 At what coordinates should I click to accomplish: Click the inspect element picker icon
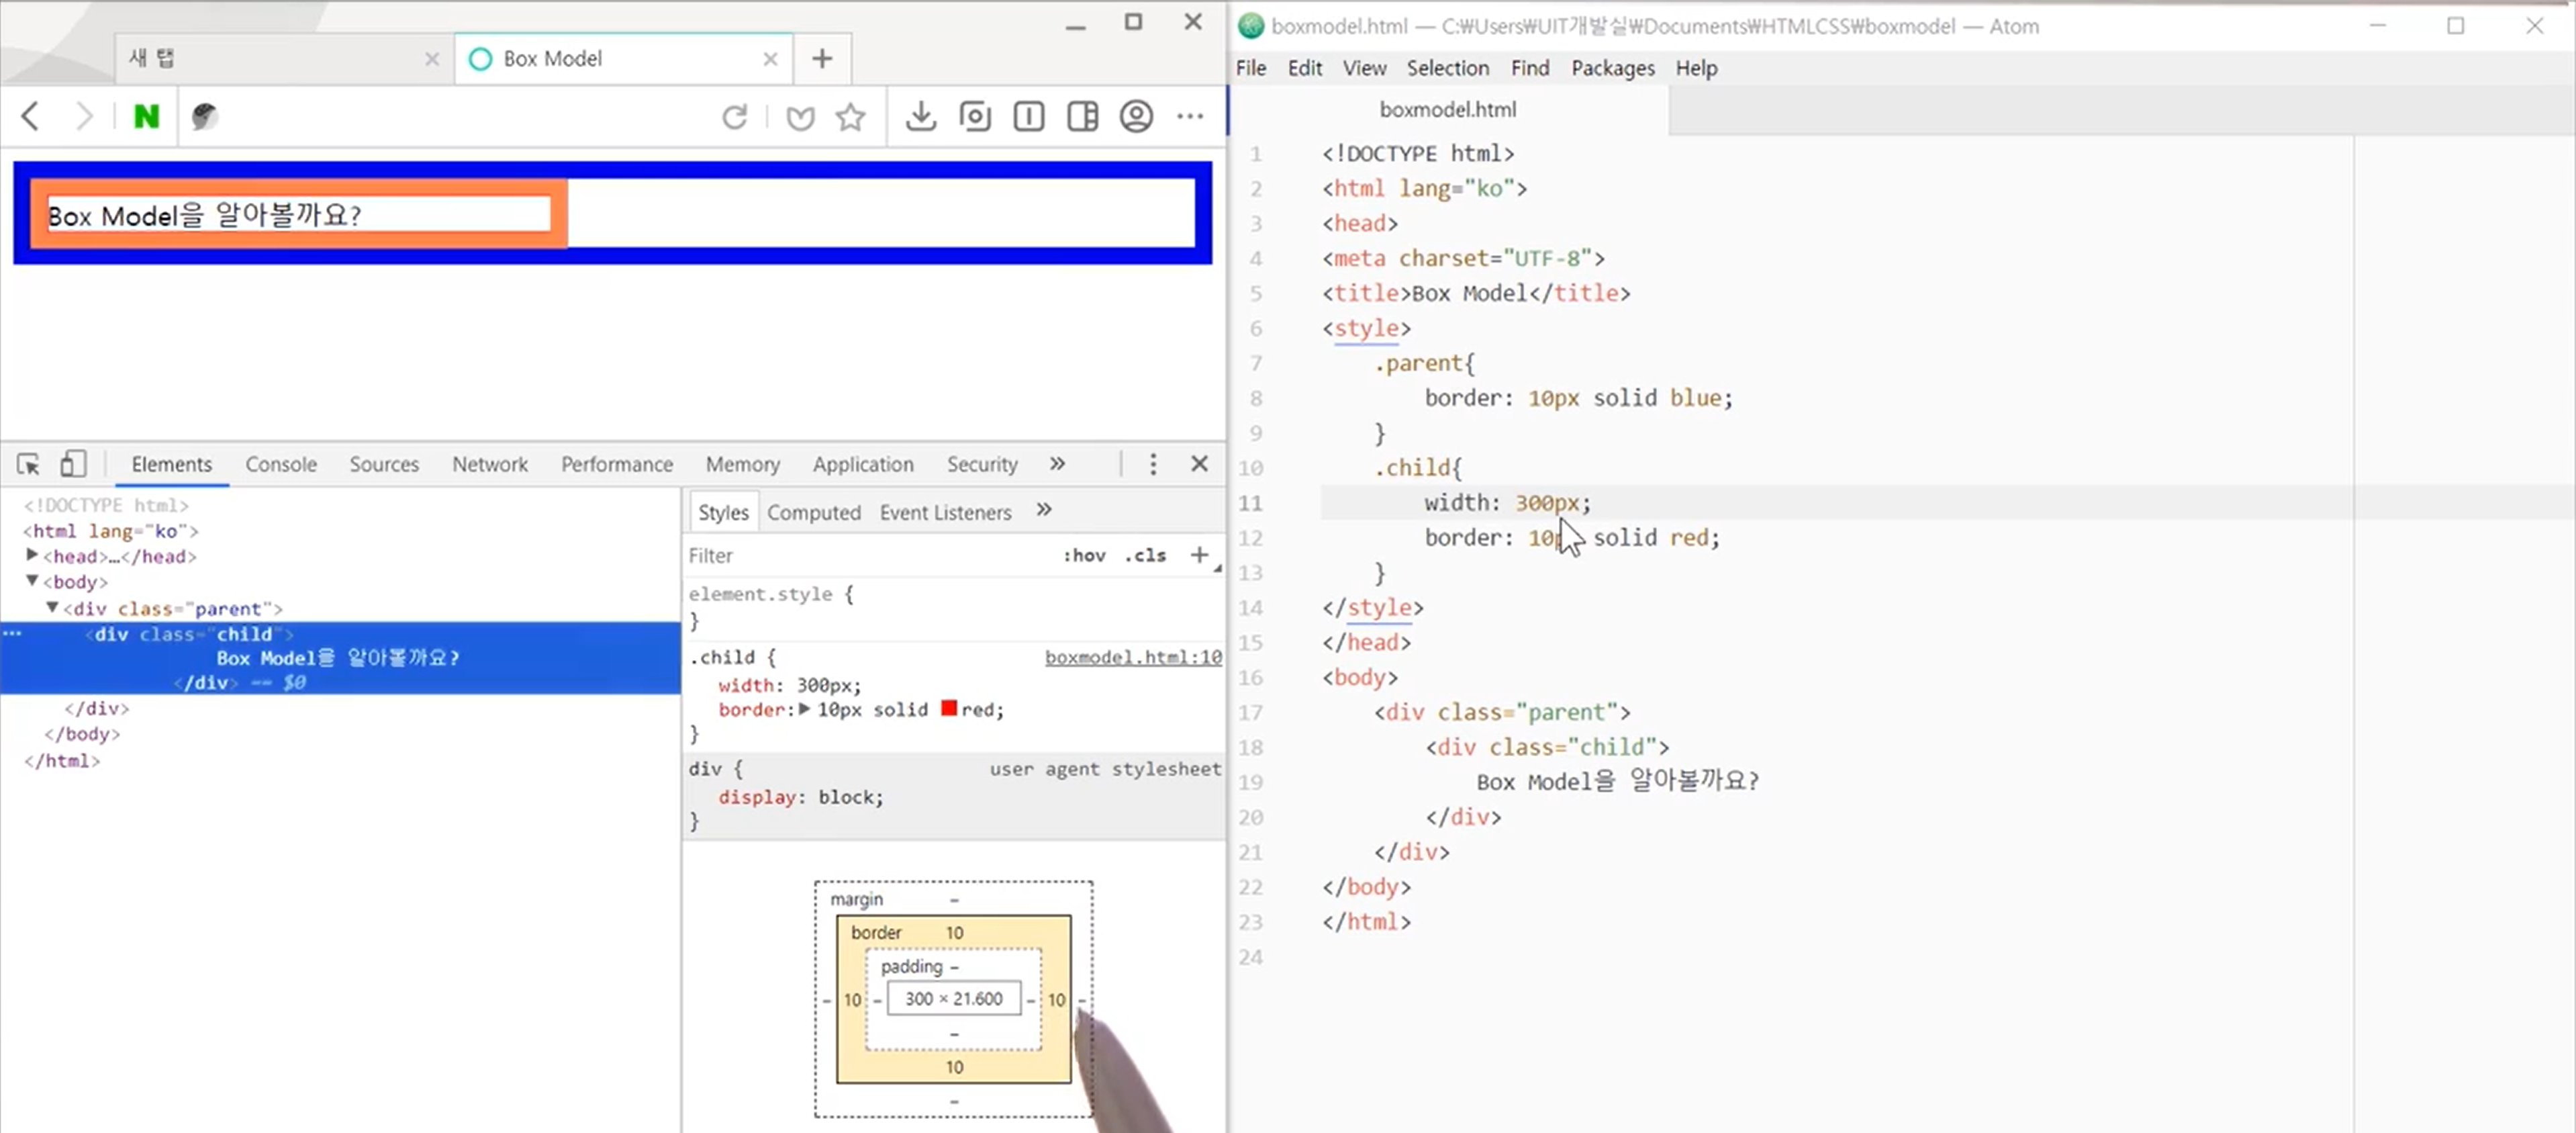(x=28, y=464)
